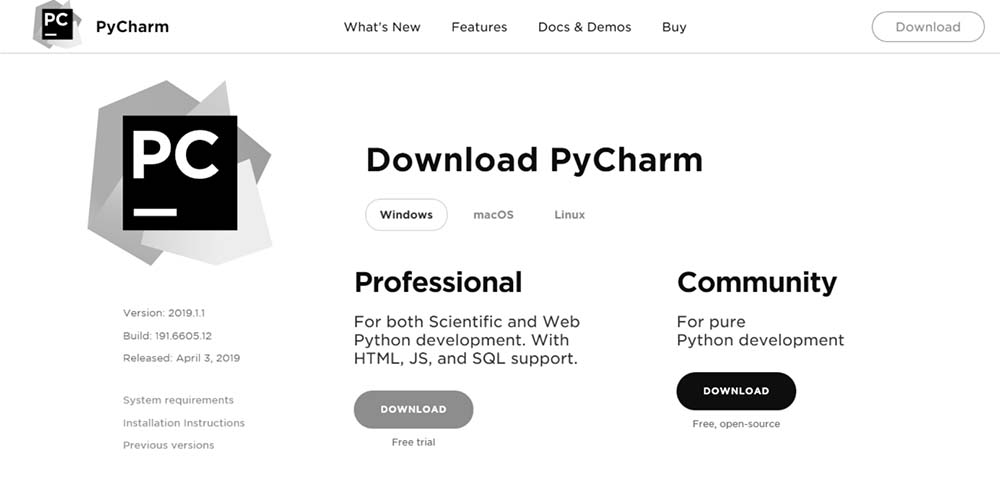Open the Docs & Demos menu item
1000x483 pixels.
coord(584,27)
